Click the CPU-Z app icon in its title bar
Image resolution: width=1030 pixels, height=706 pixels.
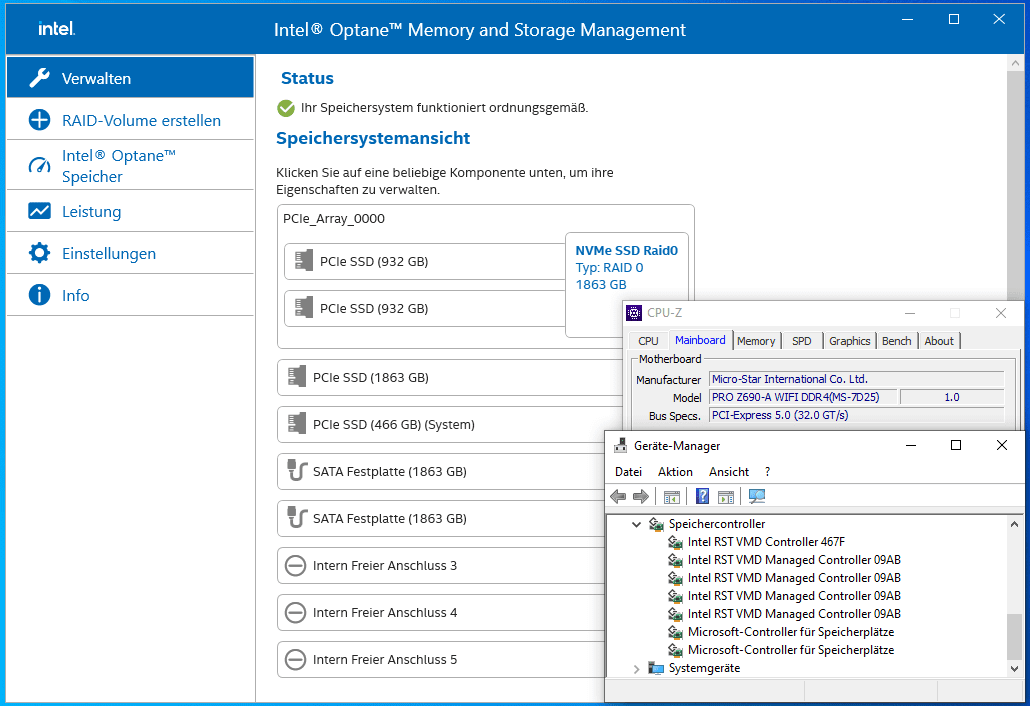[x=634, y=313]
